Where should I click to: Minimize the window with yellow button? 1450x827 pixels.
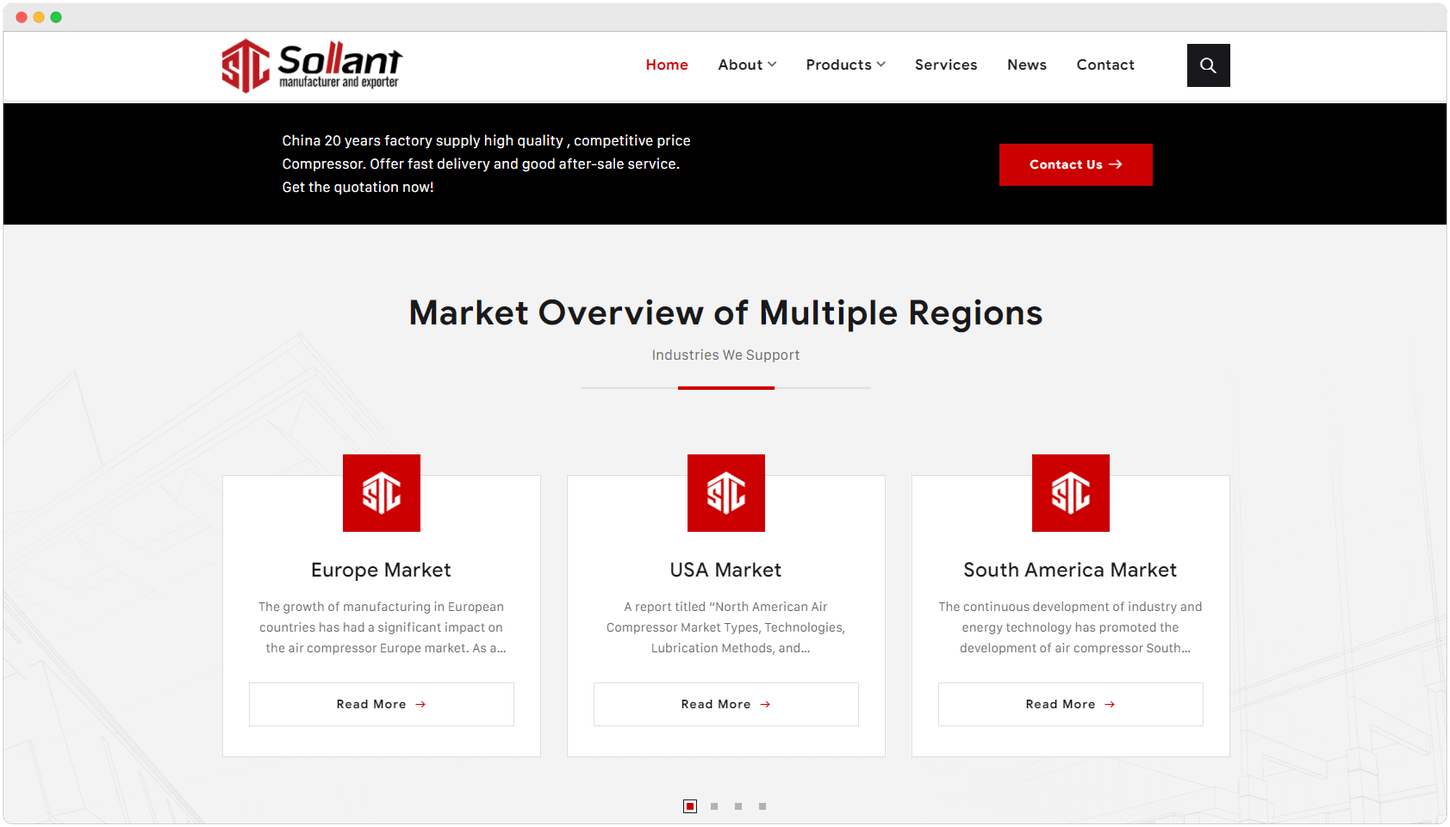pyautogui.click(x=39, y=17)
